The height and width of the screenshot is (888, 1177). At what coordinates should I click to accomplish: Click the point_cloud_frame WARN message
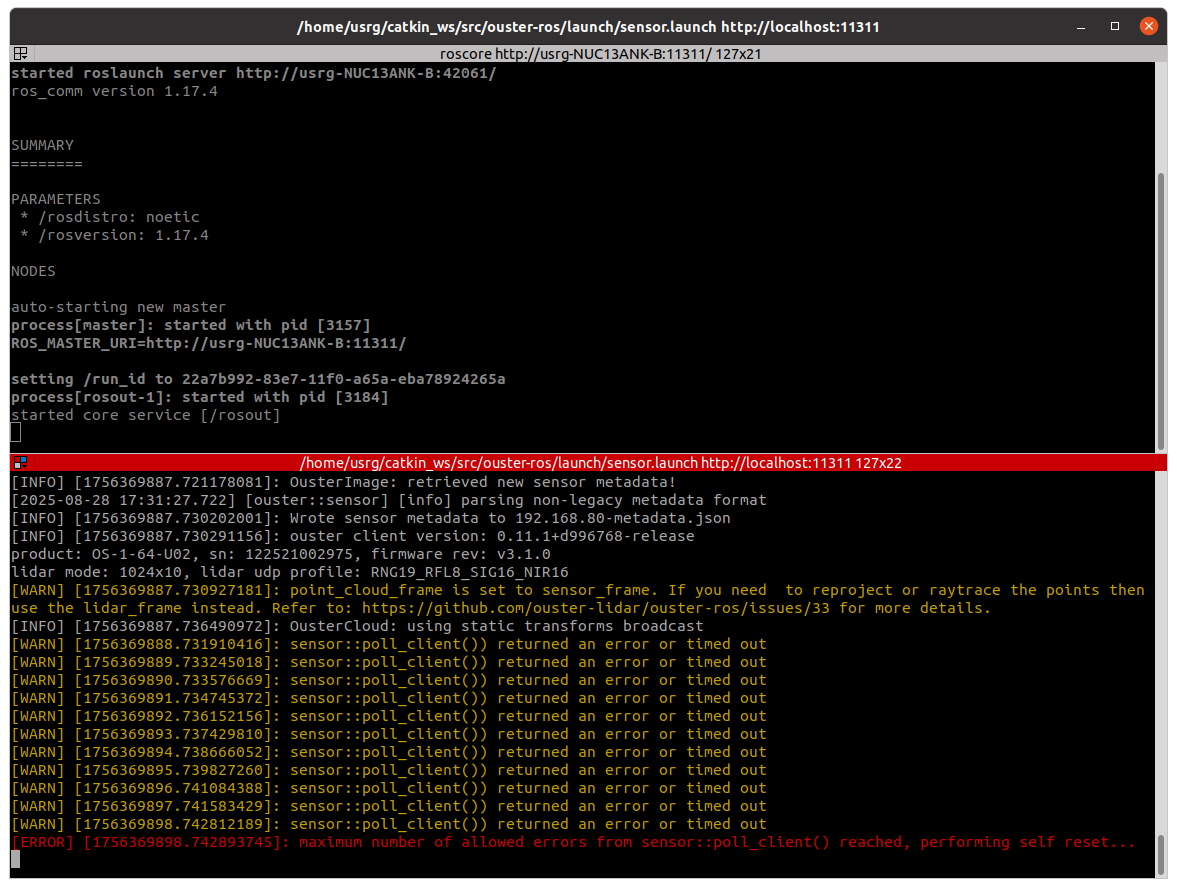pos(578,599)
